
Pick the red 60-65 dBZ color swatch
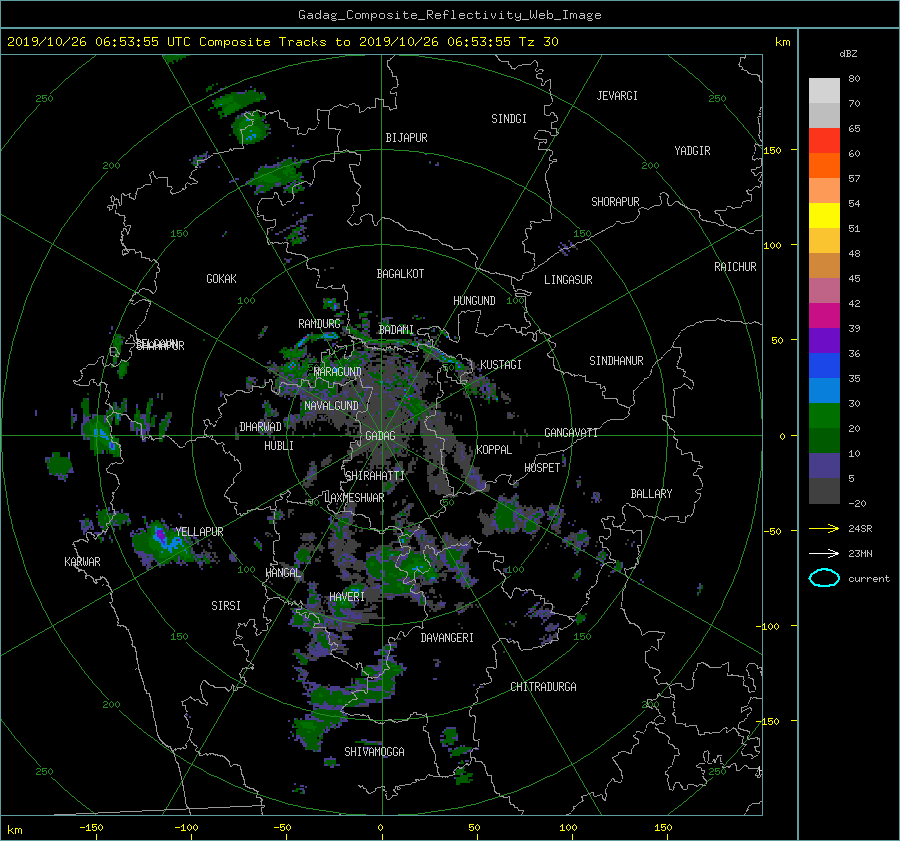(x=824, y=140)
